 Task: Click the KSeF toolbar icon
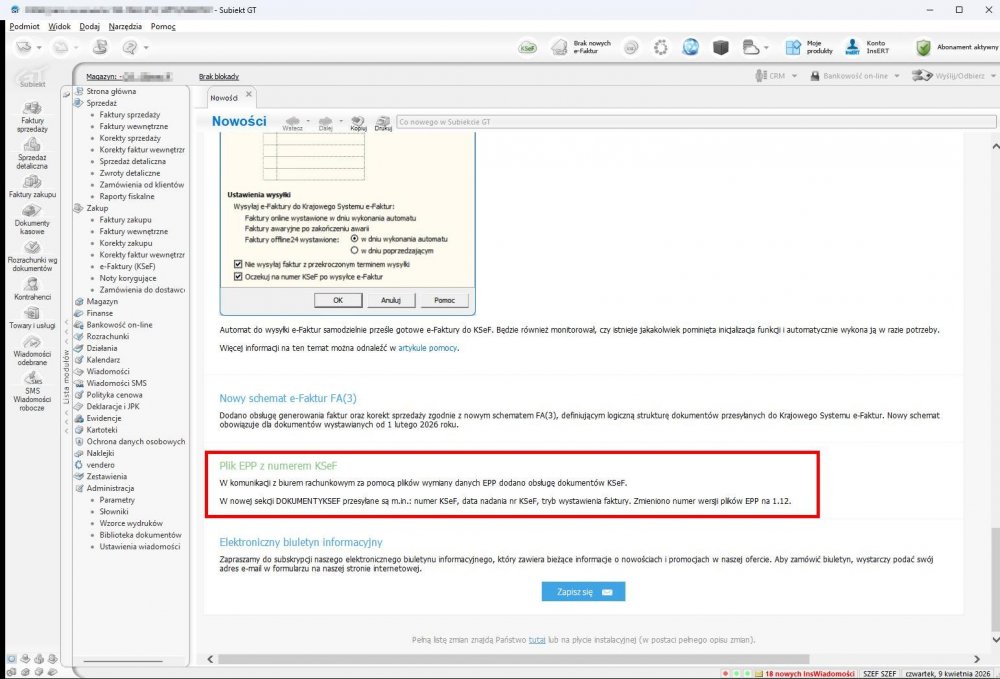pyautogui.click(x=527, y=48)
